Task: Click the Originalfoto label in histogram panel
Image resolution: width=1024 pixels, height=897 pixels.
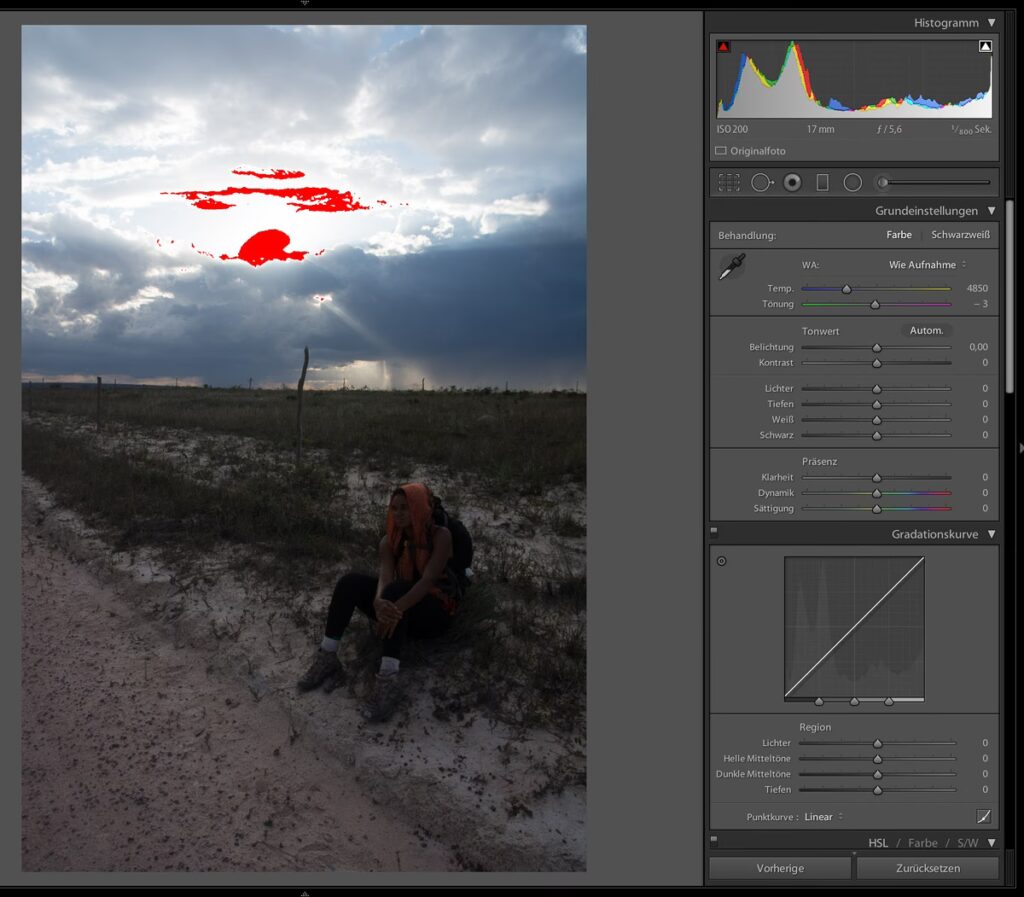Action: (x=757, y=151)
